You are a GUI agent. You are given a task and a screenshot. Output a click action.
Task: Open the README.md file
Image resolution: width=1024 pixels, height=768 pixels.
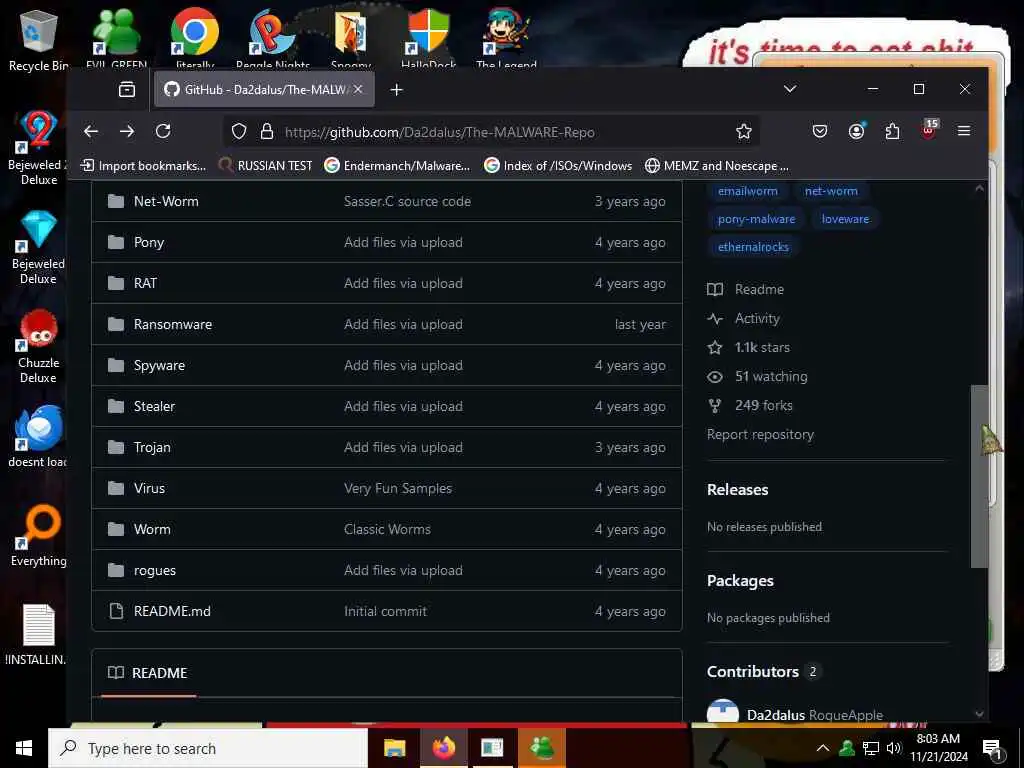(172, 611)
